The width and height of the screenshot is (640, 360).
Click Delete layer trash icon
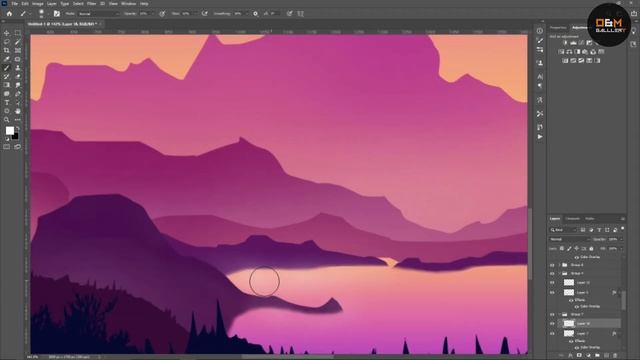click(x=616, y=356)
